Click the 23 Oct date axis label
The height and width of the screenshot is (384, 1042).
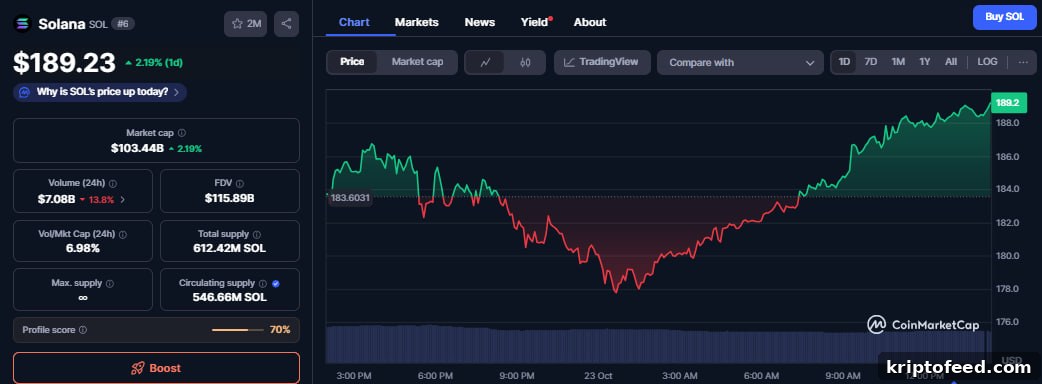(598, 376)
